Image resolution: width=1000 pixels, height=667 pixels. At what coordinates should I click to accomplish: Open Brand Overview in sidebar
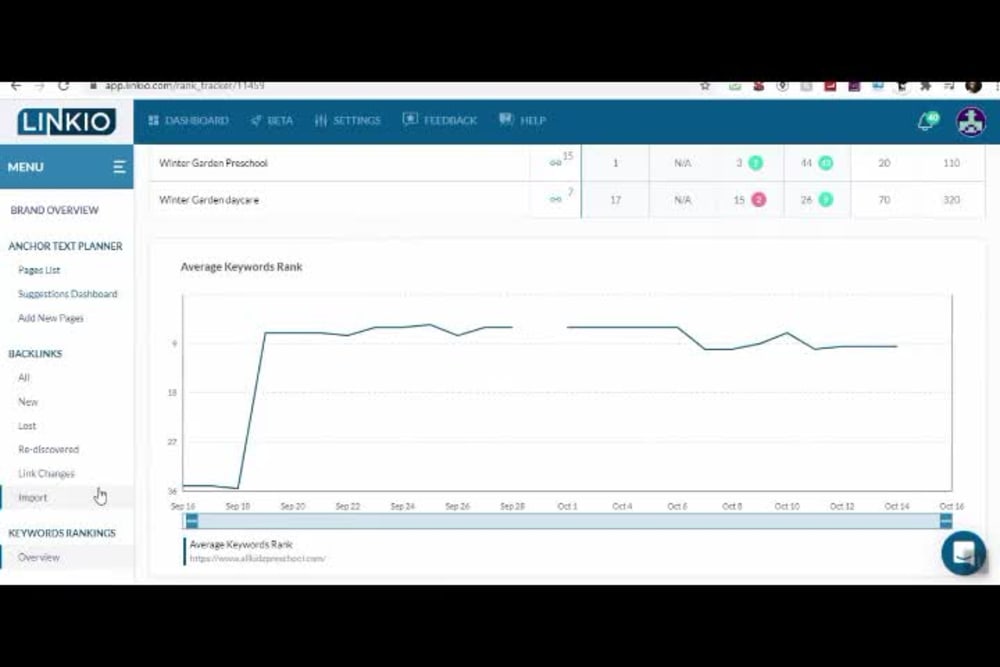tap(54, 210)
